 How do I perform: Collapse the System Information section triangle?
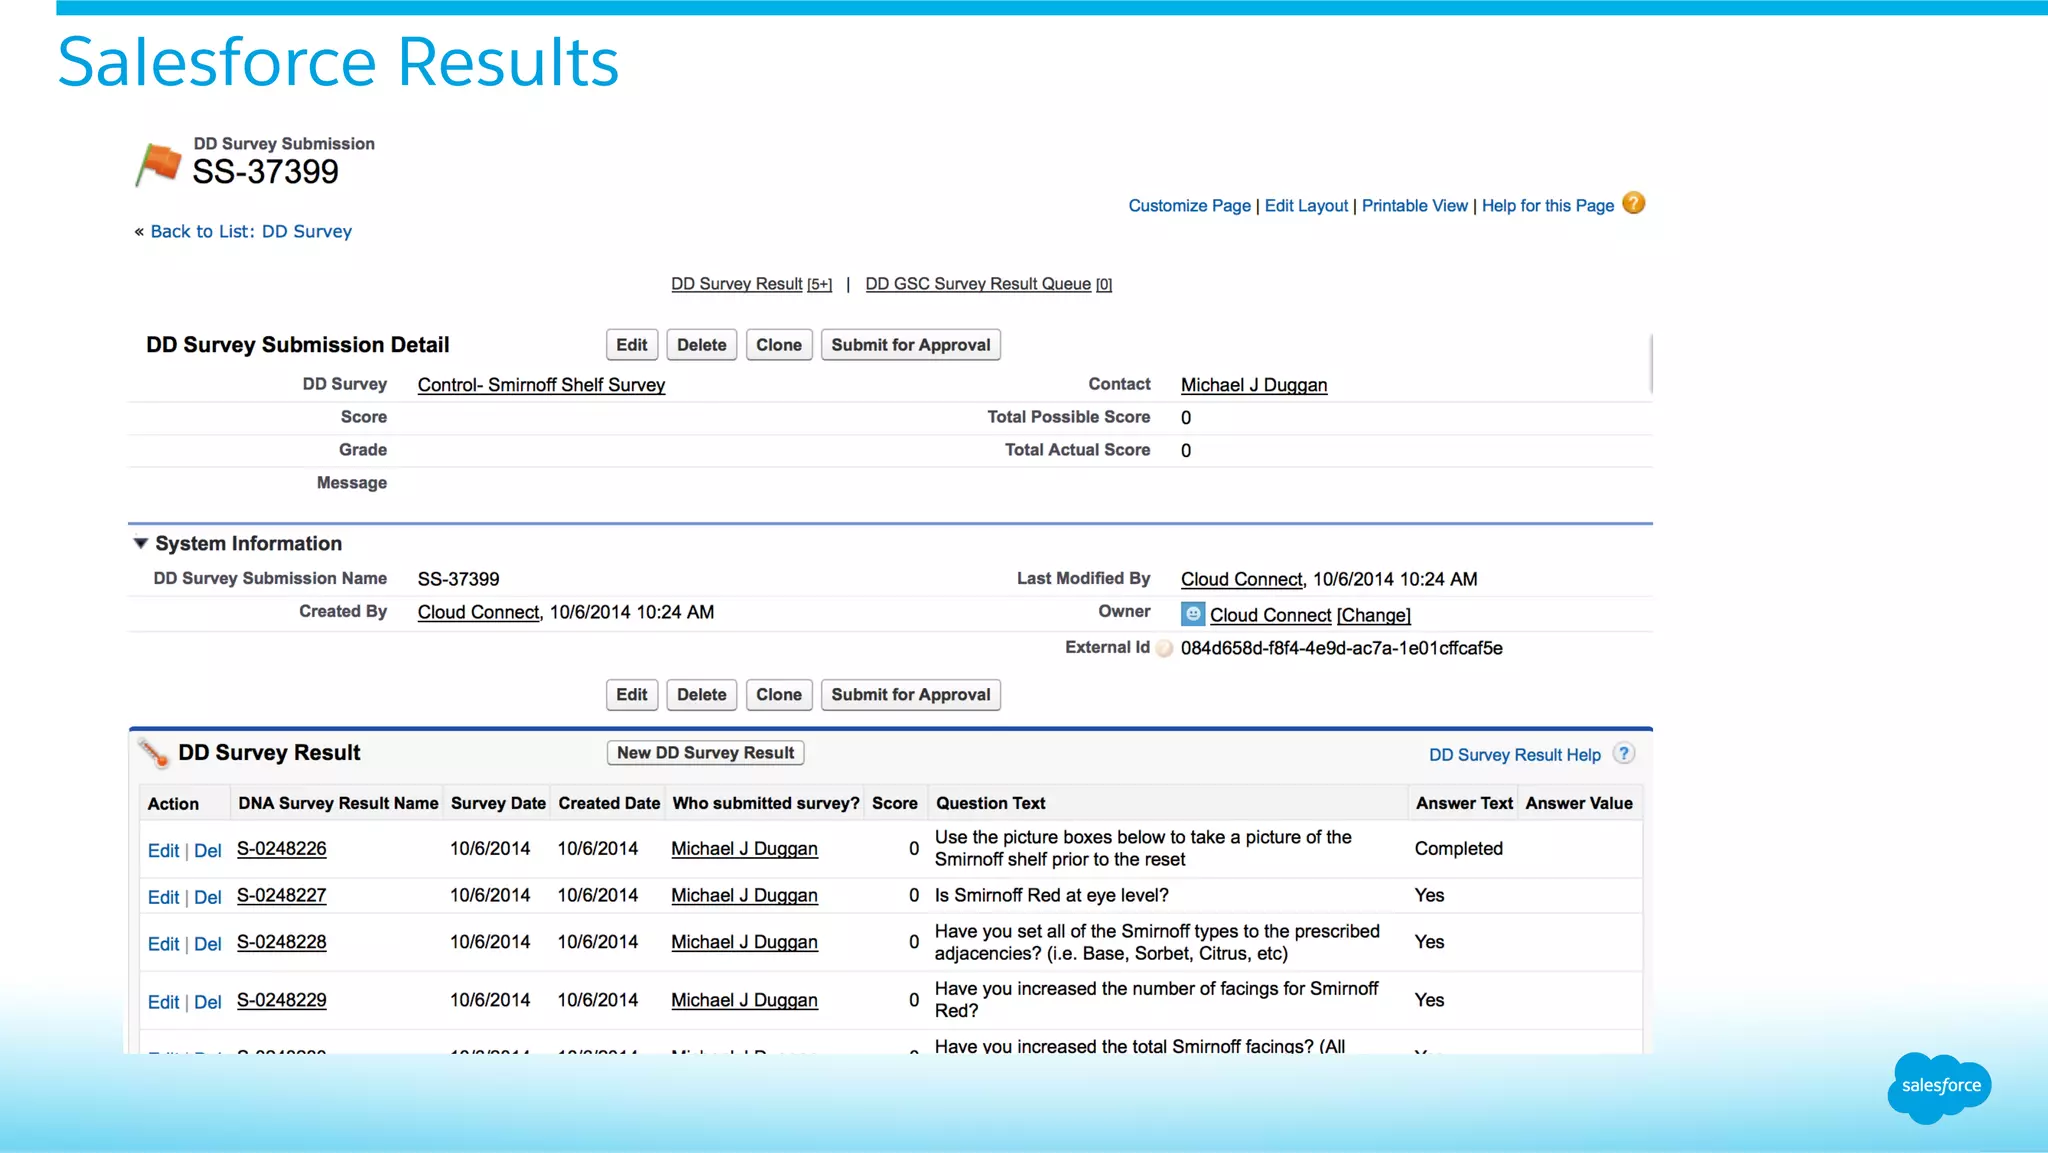[x=141, y=543]
